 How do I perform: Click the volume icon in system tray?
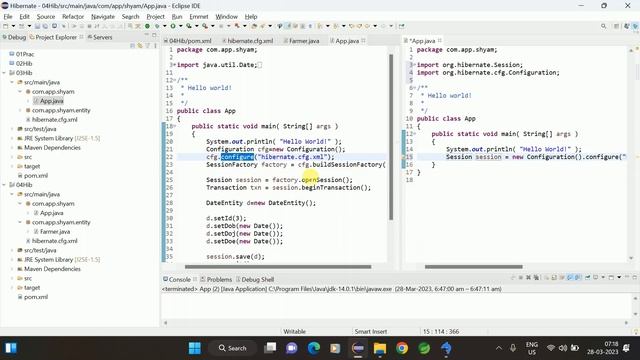pos(562,348)
